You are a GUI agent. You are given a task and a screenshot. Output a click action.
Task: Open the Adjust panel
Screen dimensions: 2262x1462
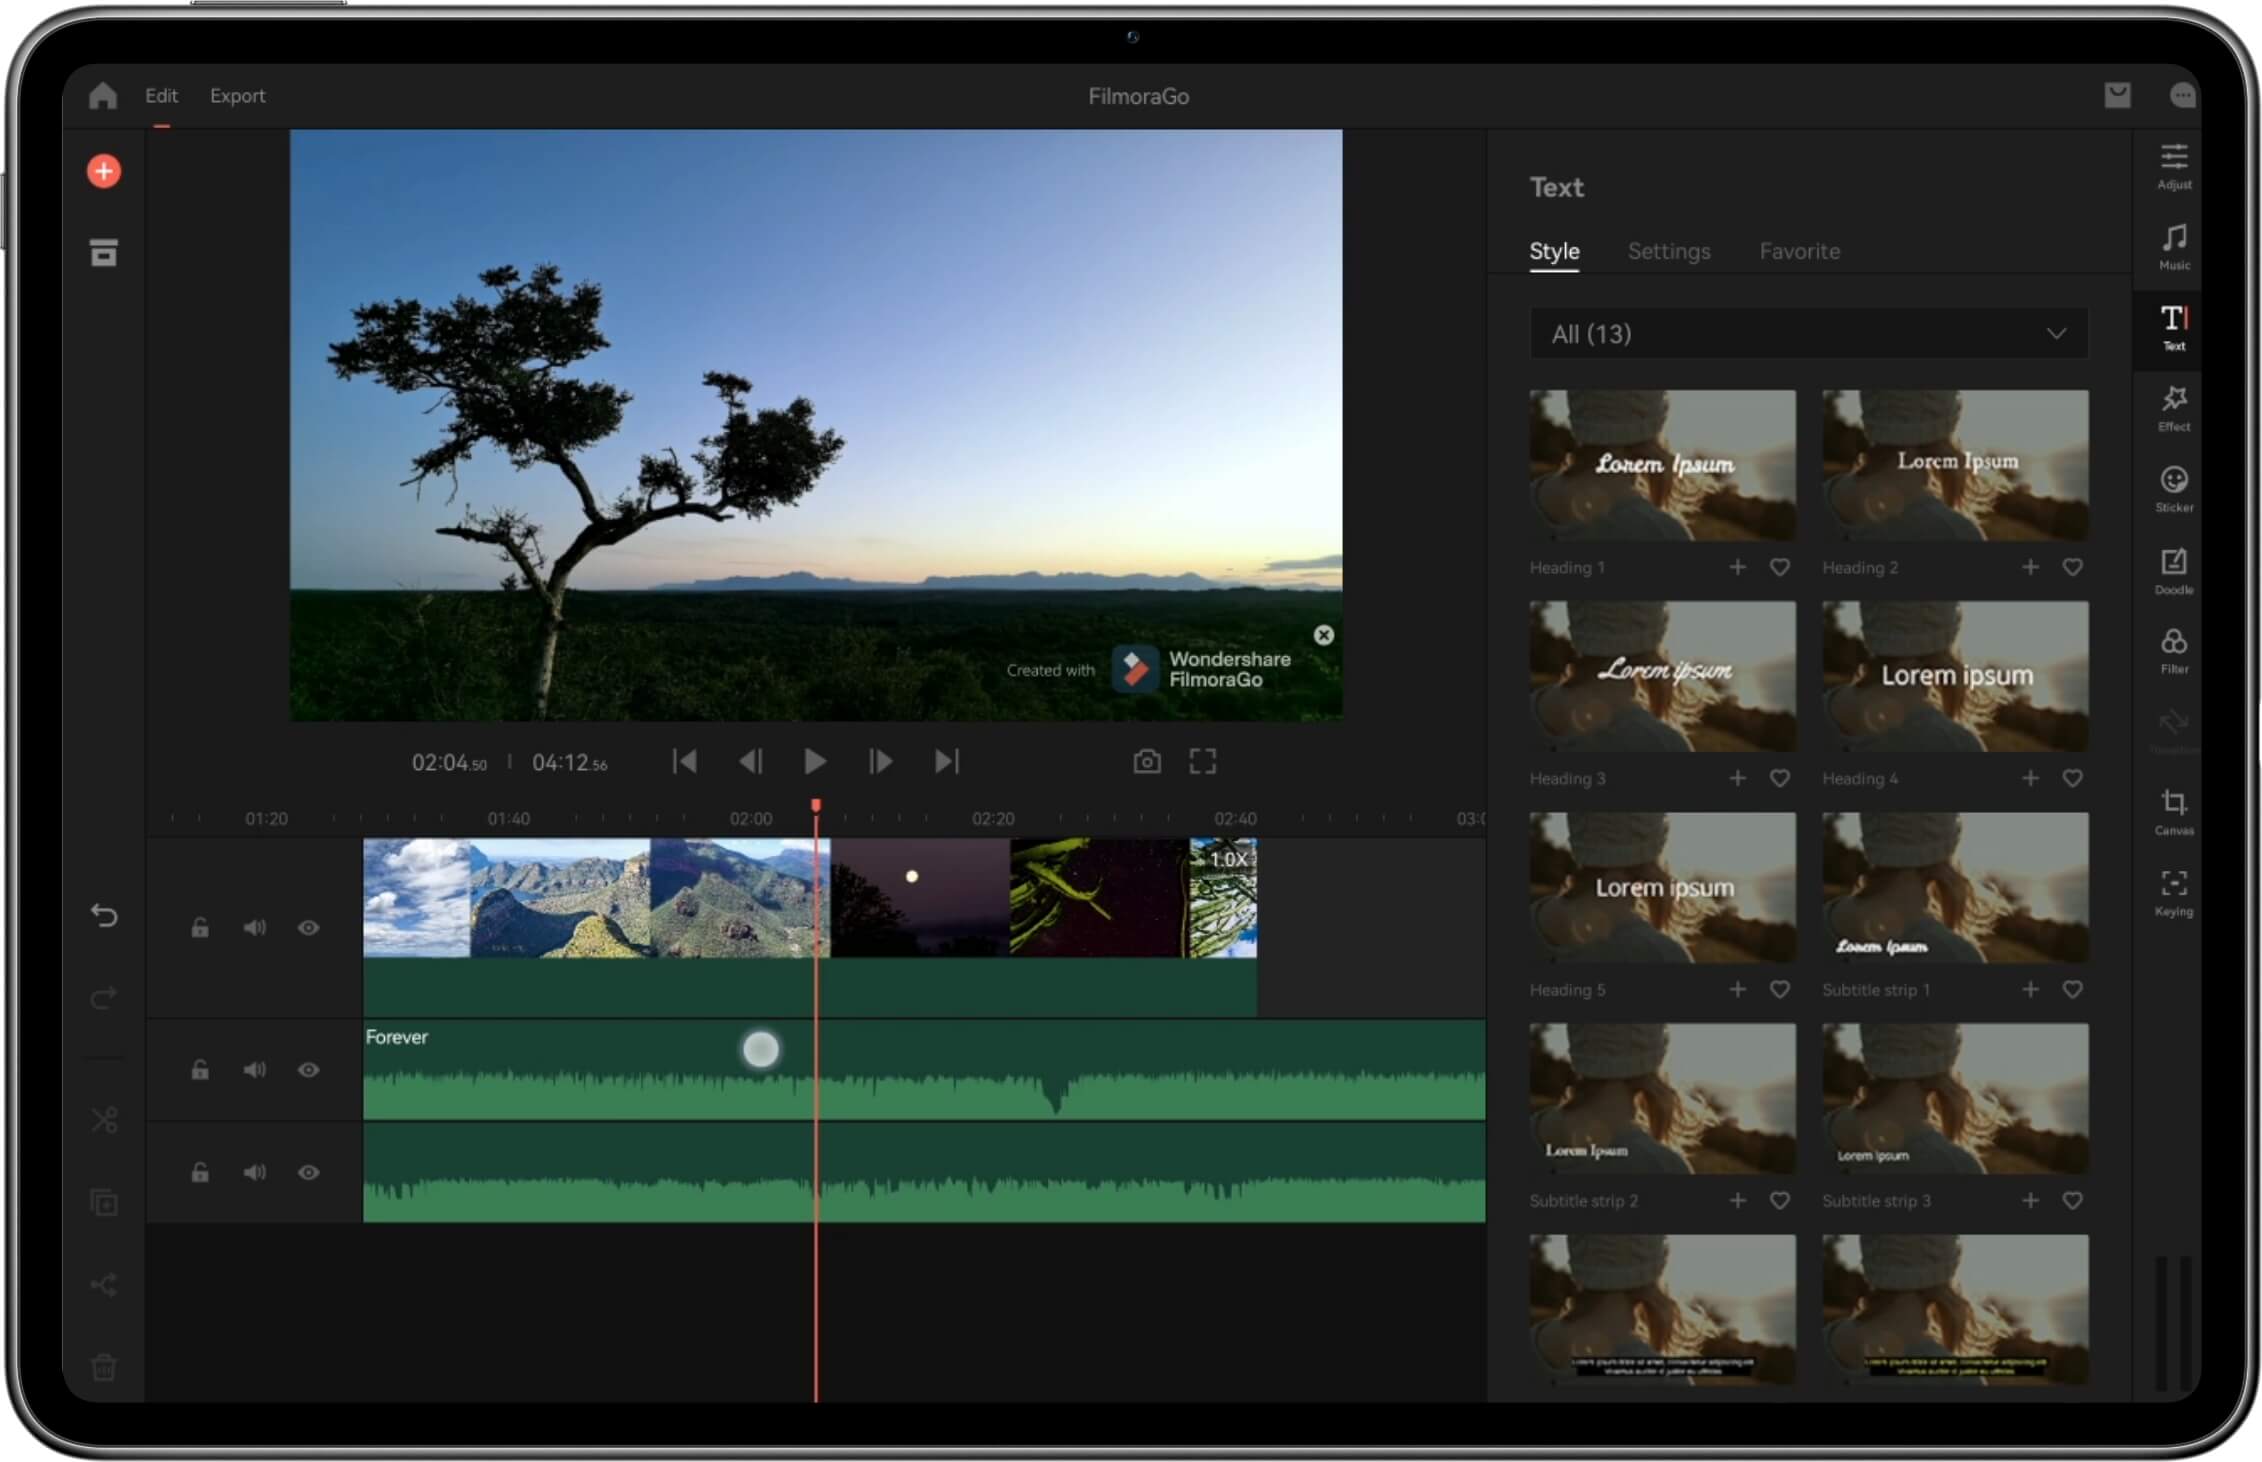click(x=2174, y=165)
